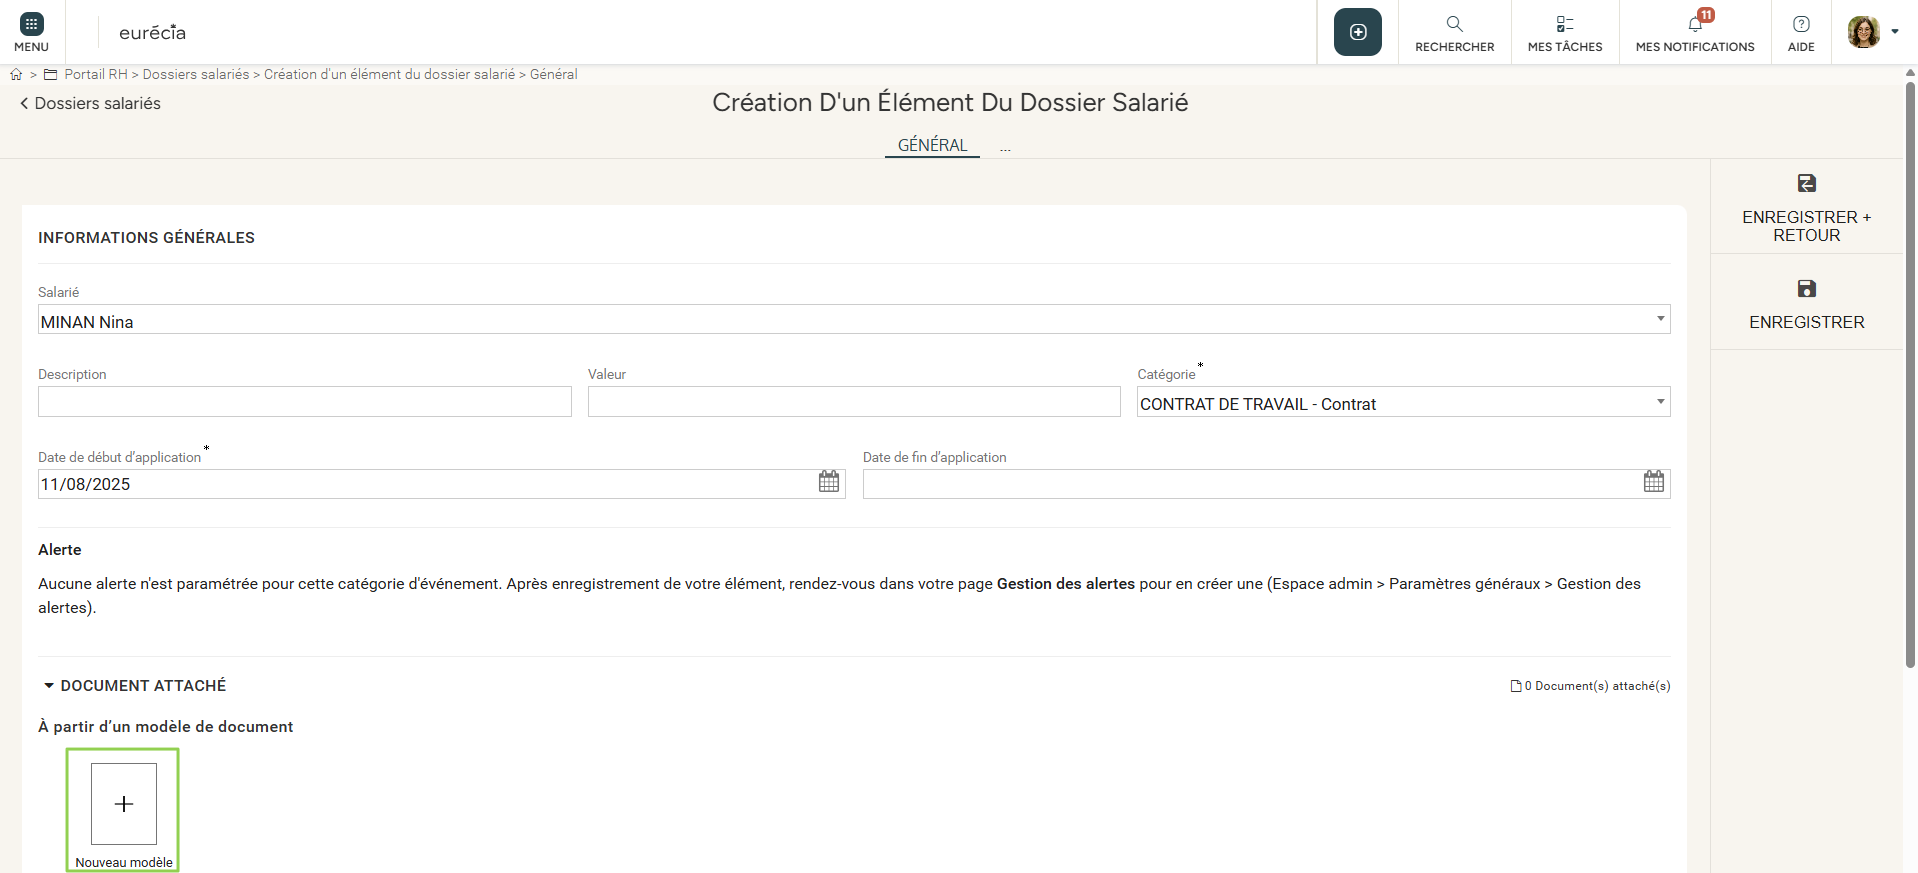Select the Général tab
Image resolution: width=1918 pixels, height=873 pixels.
point(932,146)
